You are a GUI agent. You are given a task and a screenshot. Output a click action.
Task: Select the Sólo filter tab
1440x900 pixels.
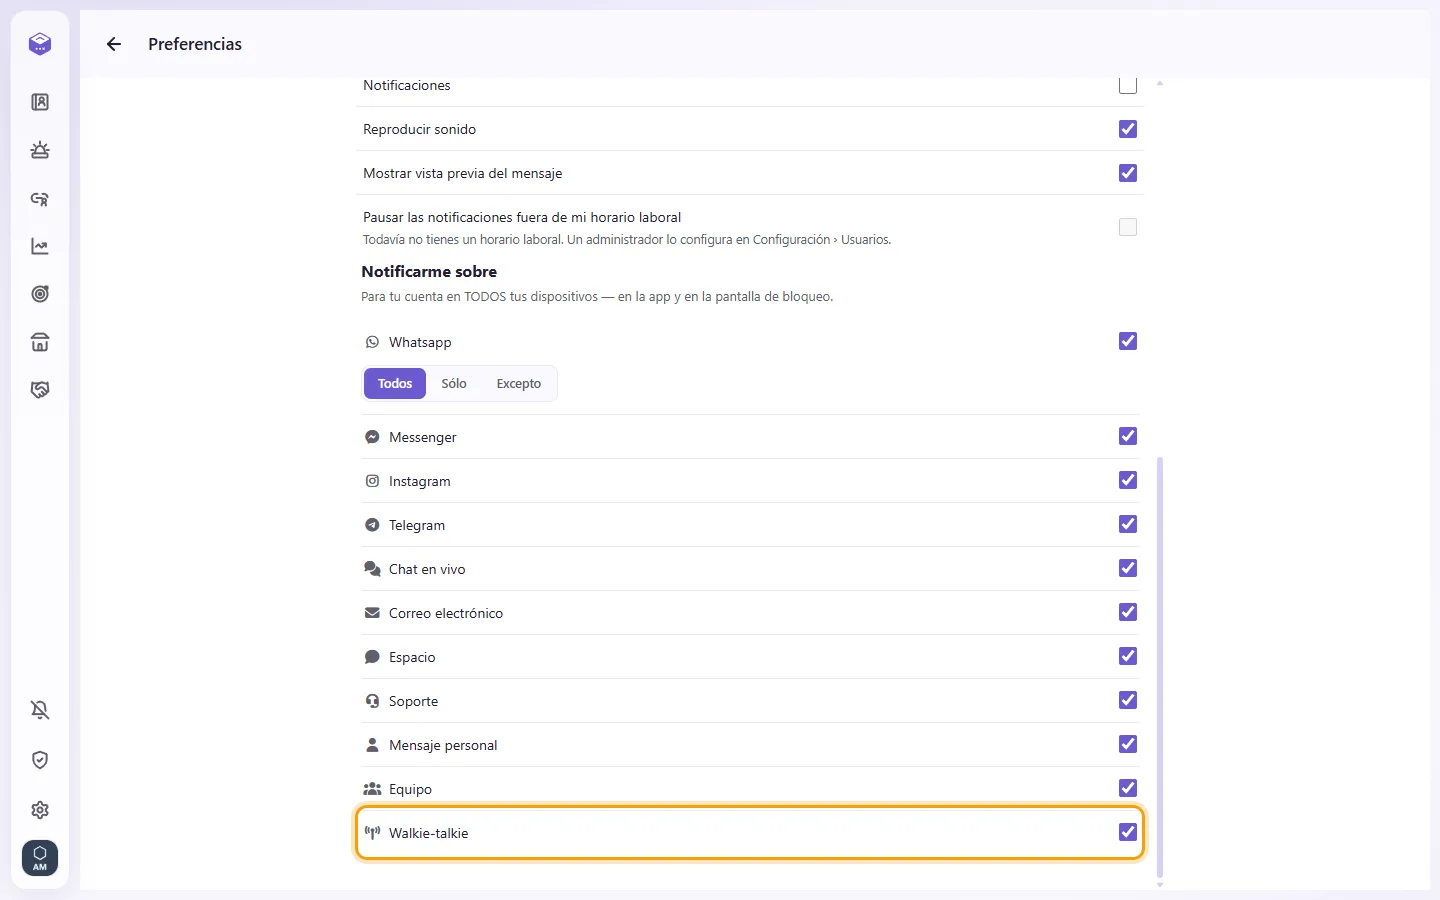point(454,384)
